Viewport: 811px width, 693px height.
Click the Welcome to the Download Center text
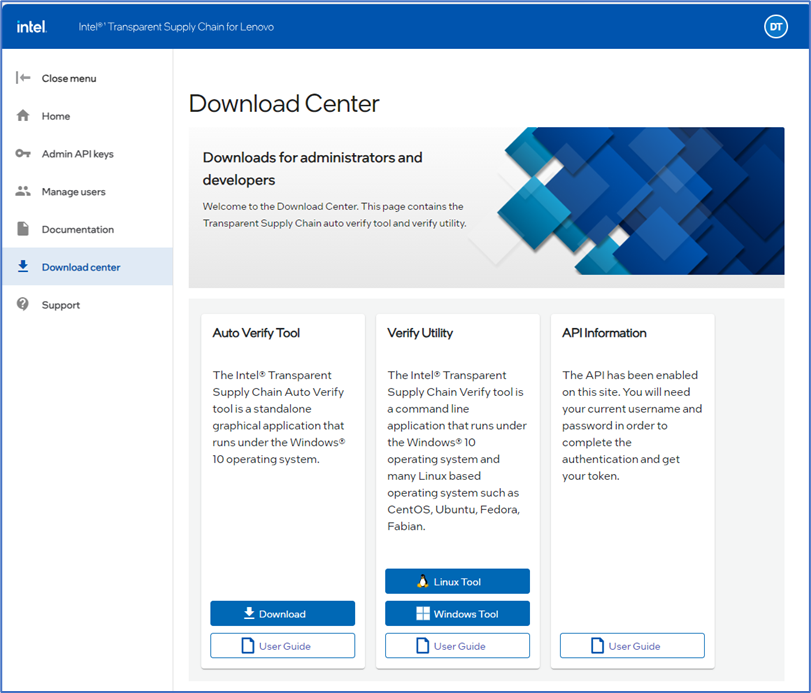[335, 215]
